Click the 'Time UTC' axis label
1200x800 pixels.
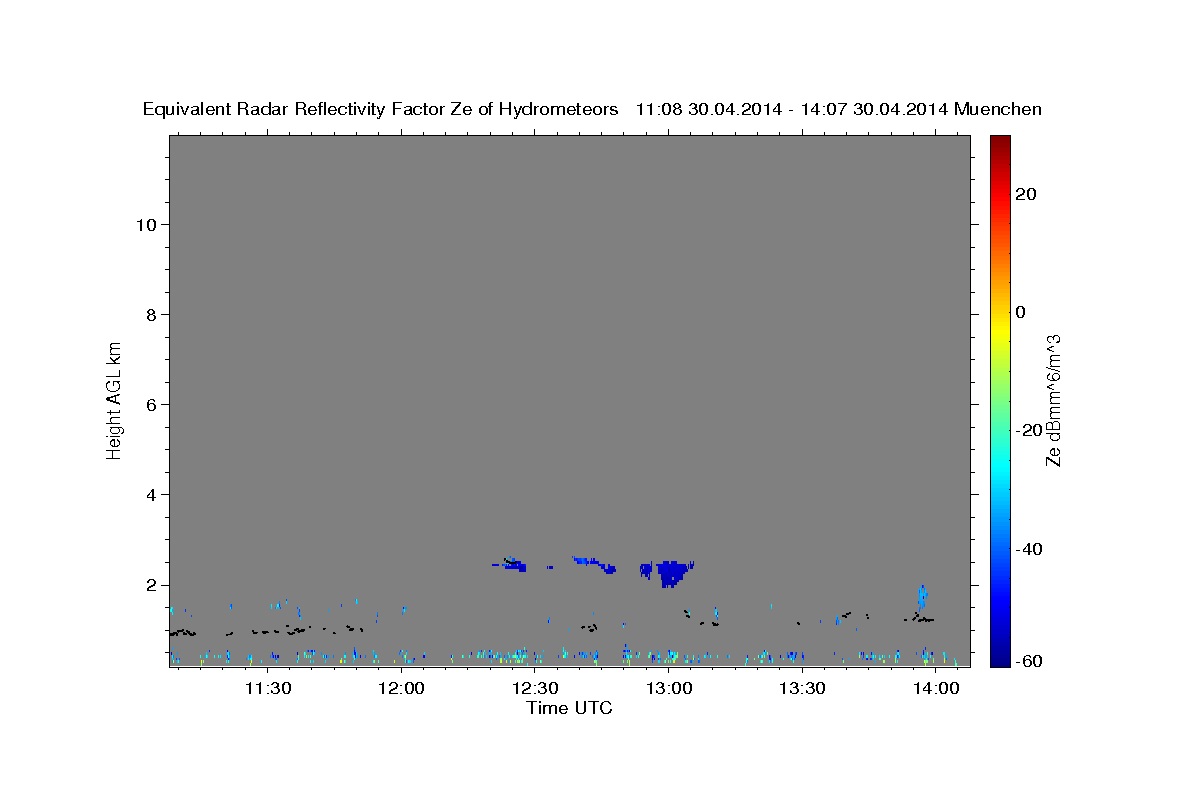569,708
